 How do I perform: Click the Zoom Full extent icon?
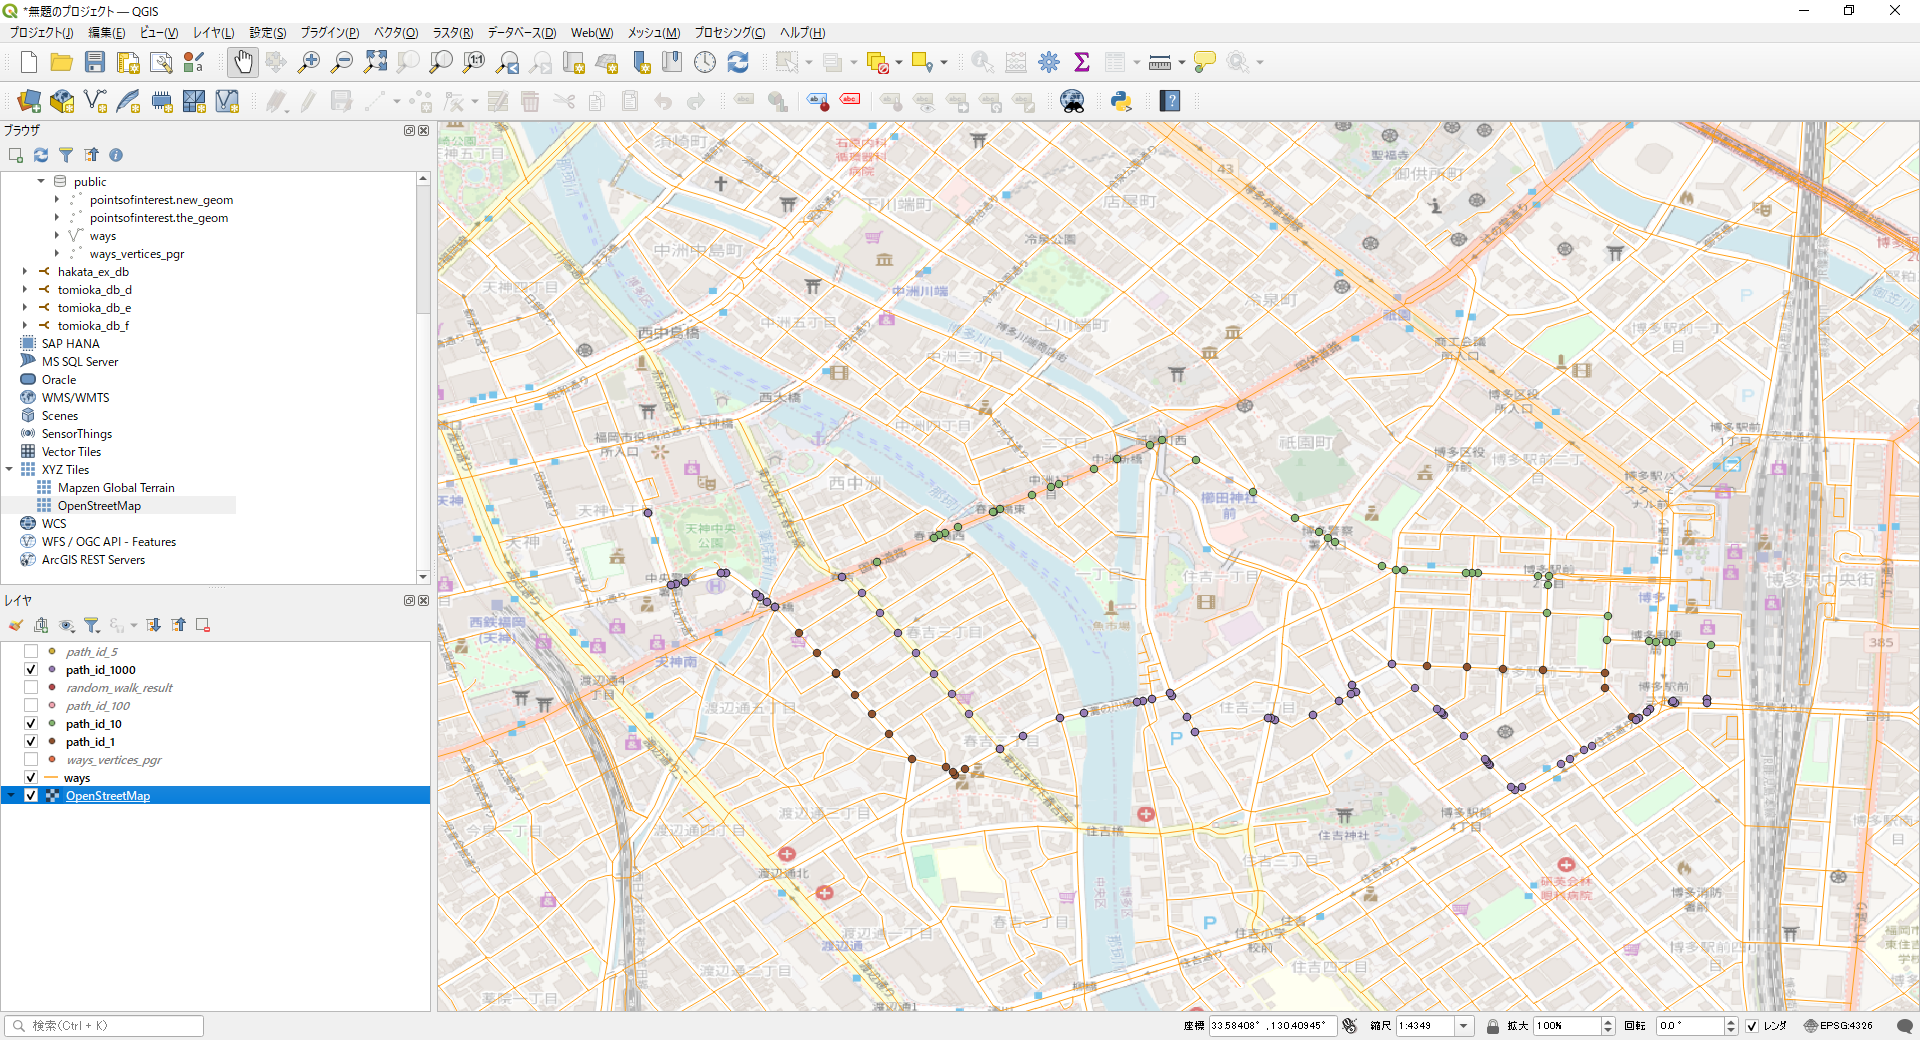pos(375,62)
